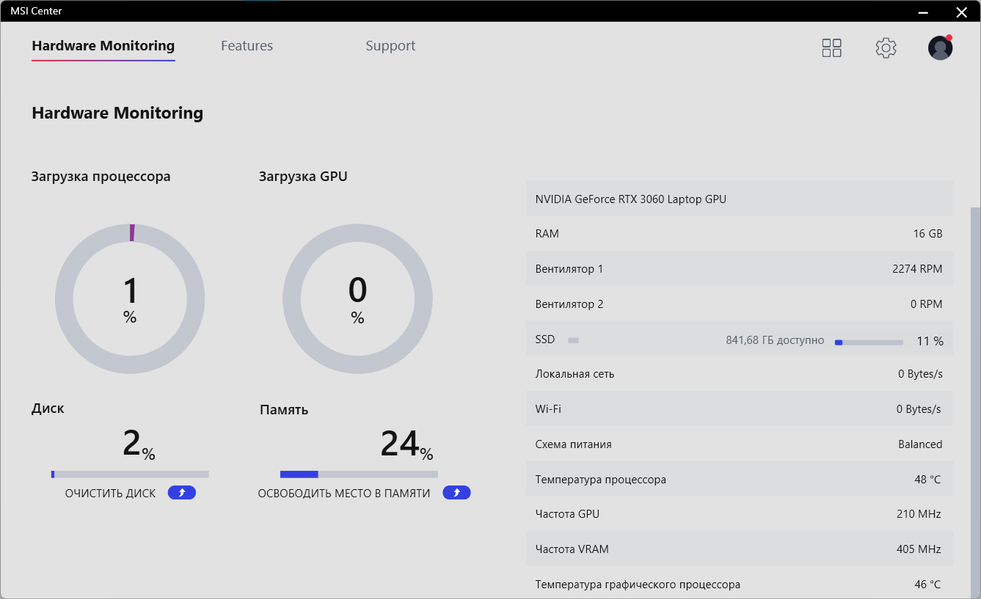
Task: Click ОСВОБОДИТЬ МЕСТО В ПАМЯТИ label
Action: (344, 494)
